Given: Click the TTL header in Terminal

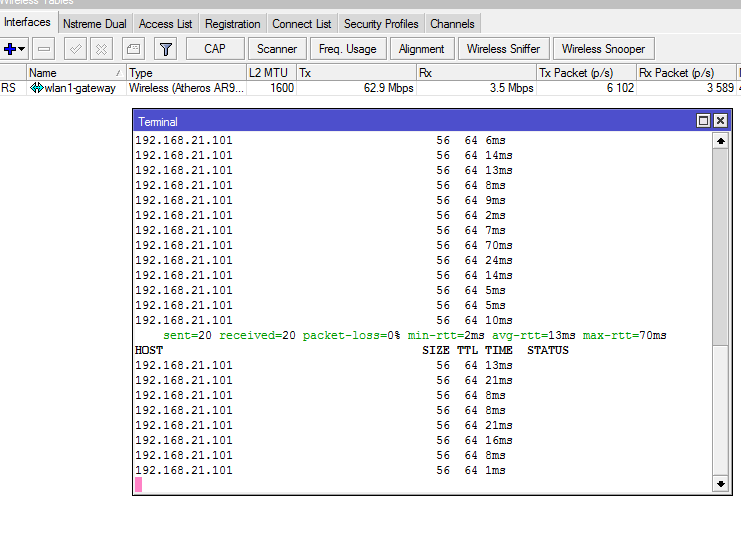Looking at the screenshot, I should (467, 350).
